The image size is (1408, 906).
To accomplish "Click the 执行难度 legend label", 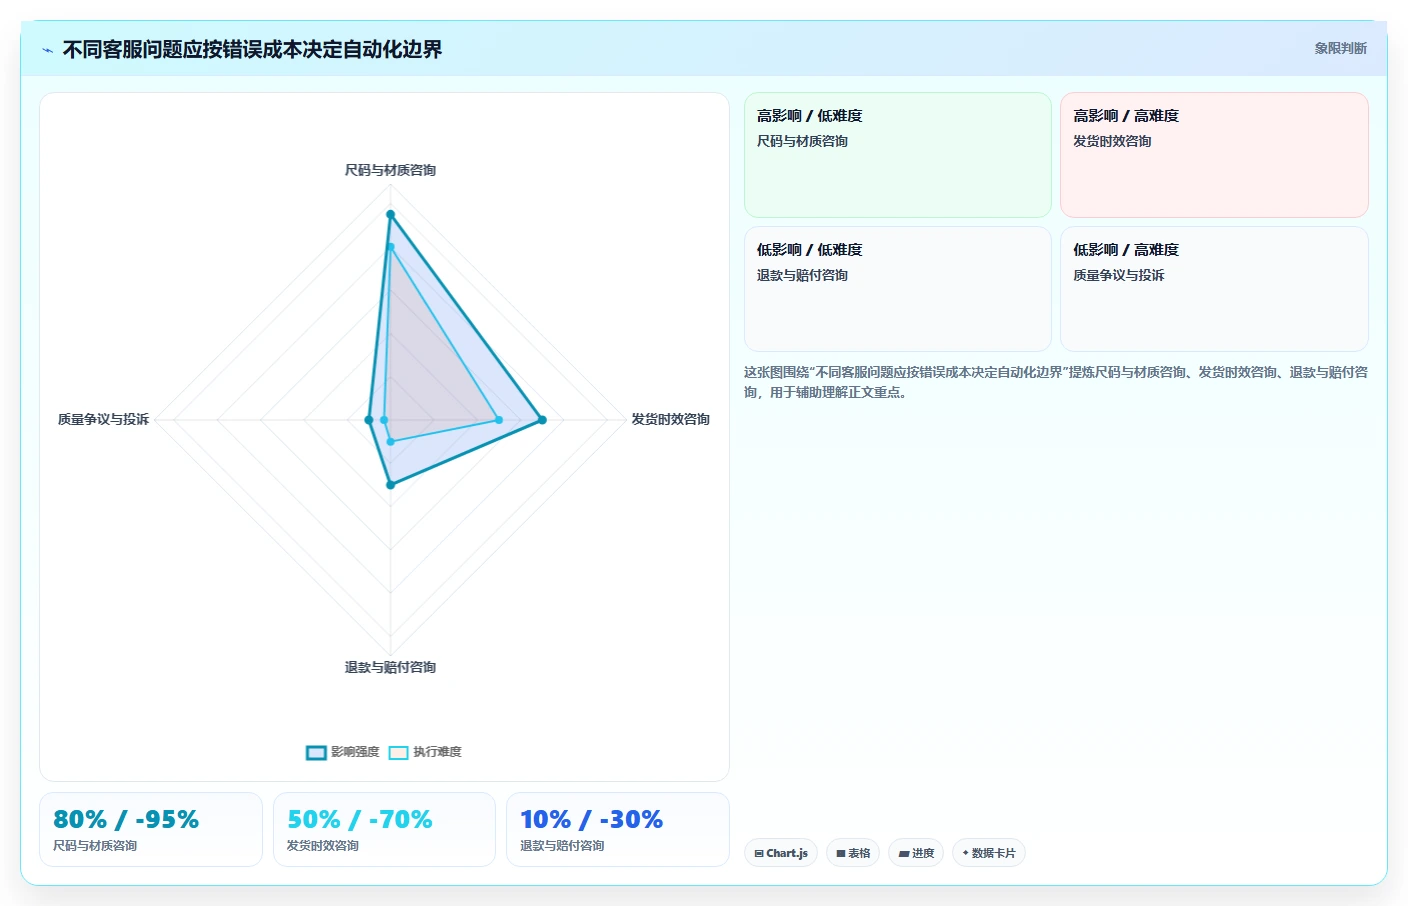I will pos(437,752).
